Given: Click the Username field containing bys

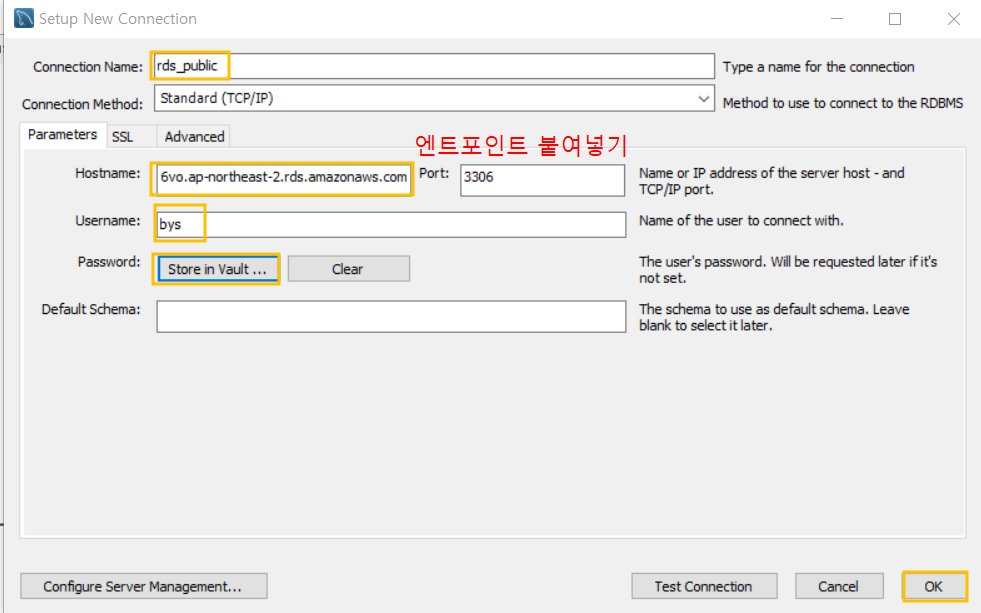Looking at the screenshot, I should [x=391, y=225].
